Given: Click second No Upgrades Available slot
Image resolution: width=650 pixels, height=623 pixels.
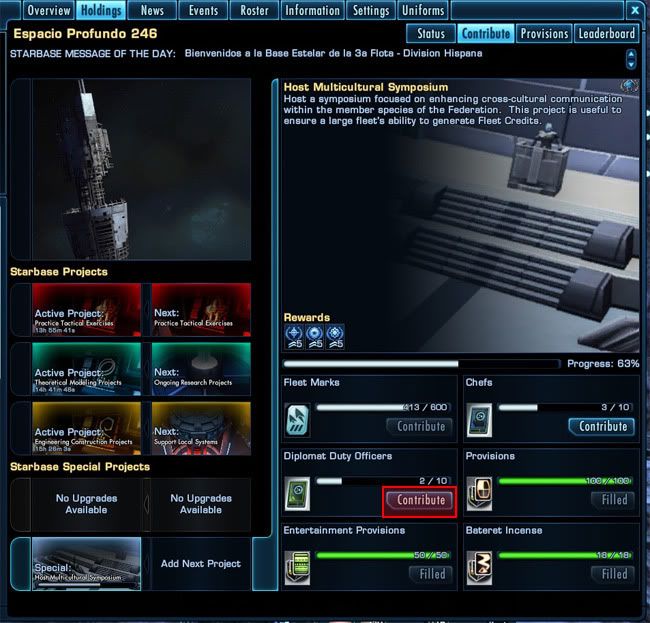Looking at the screenshot, I should [201, 504].
